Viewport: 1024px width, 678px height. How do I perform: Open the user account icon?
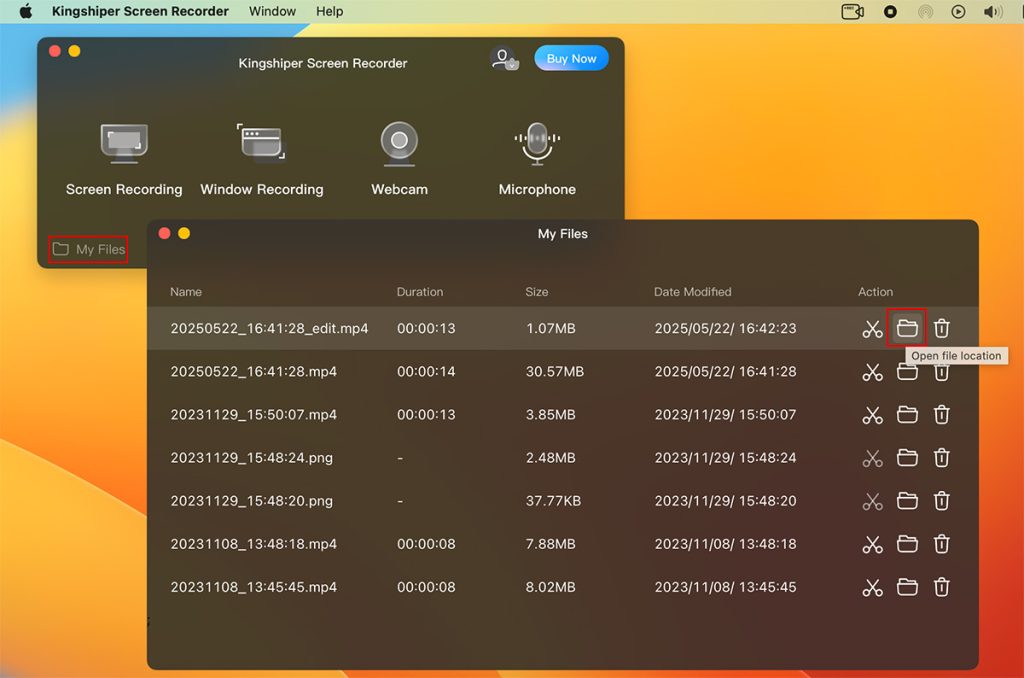504,59
